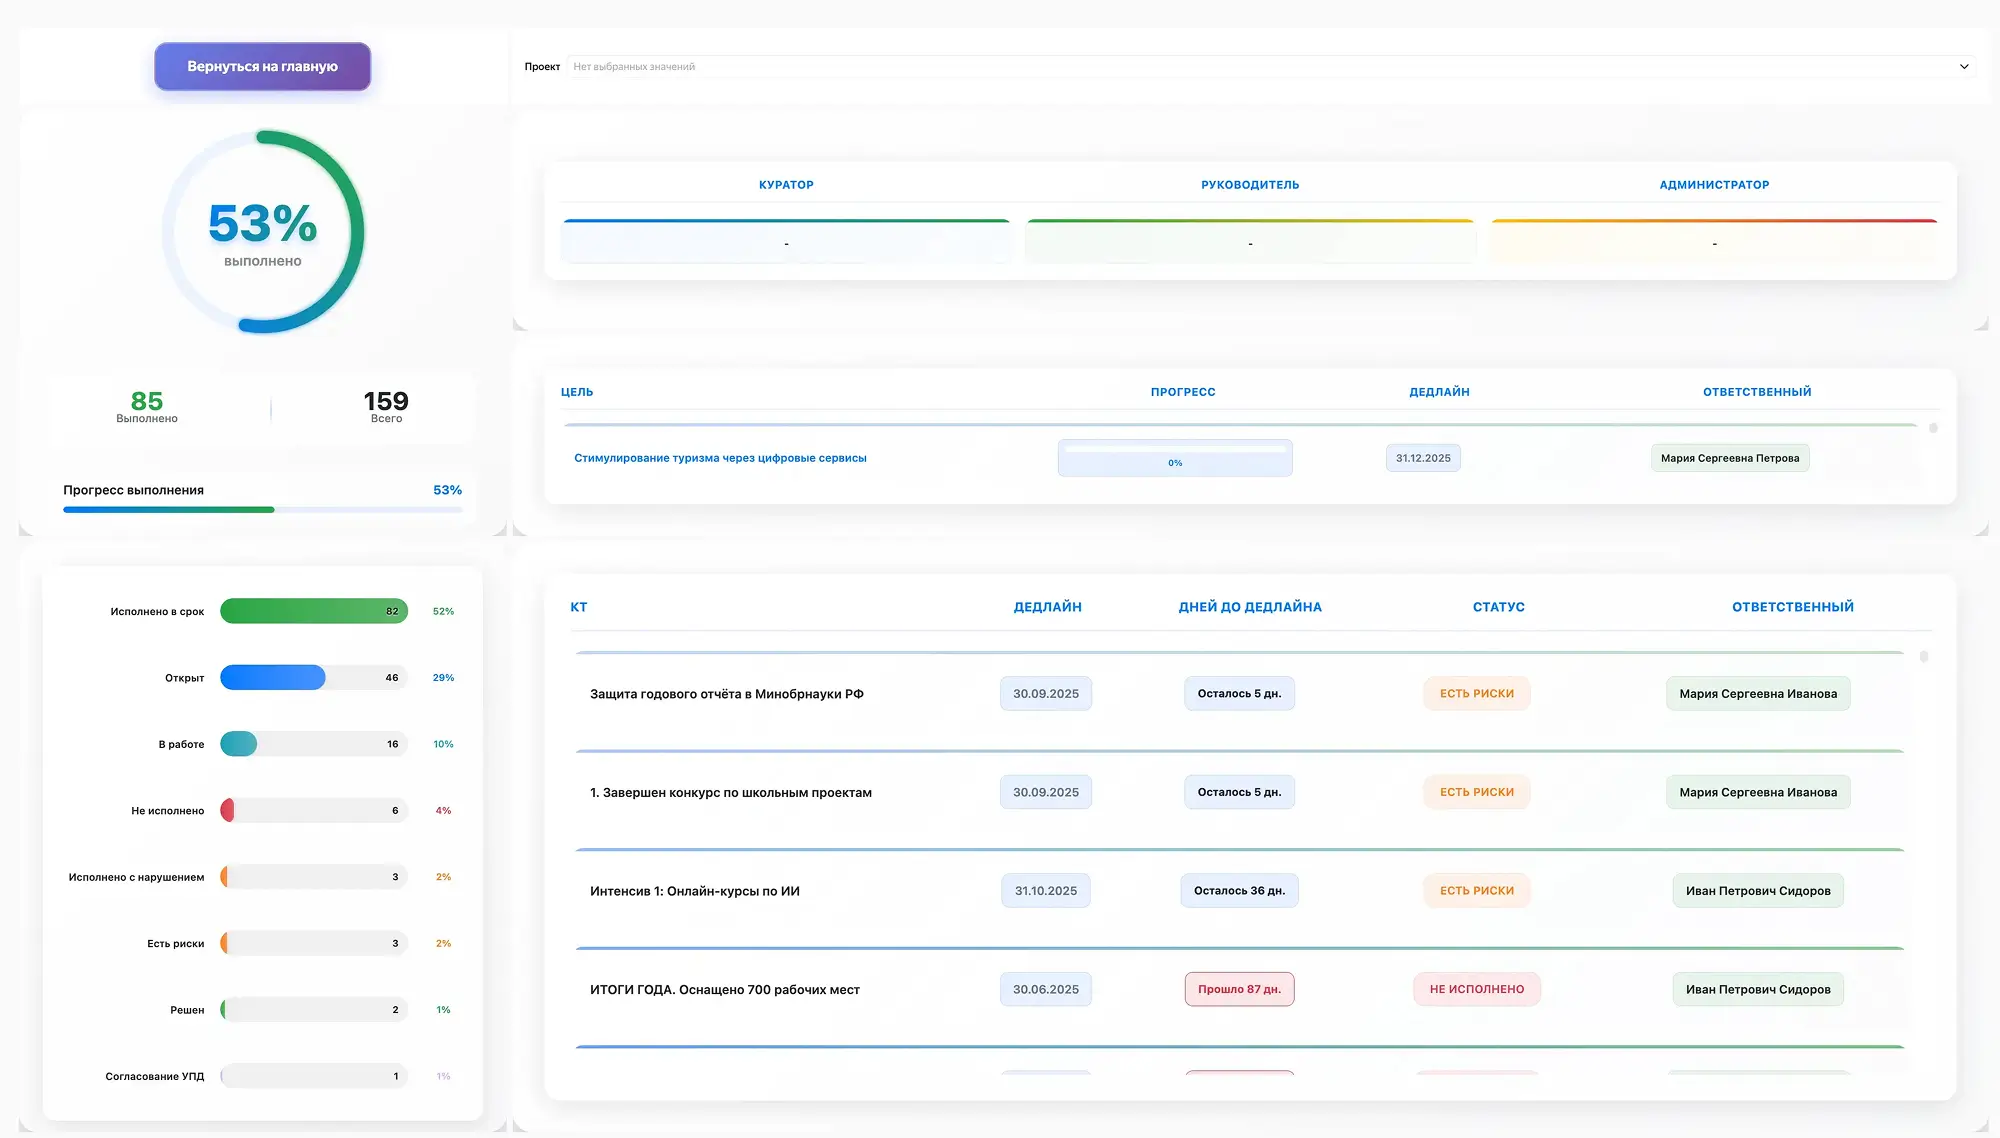Click the КТ table scrollbar thumb
The image size is (2000, 1138).
point(1923,657)
